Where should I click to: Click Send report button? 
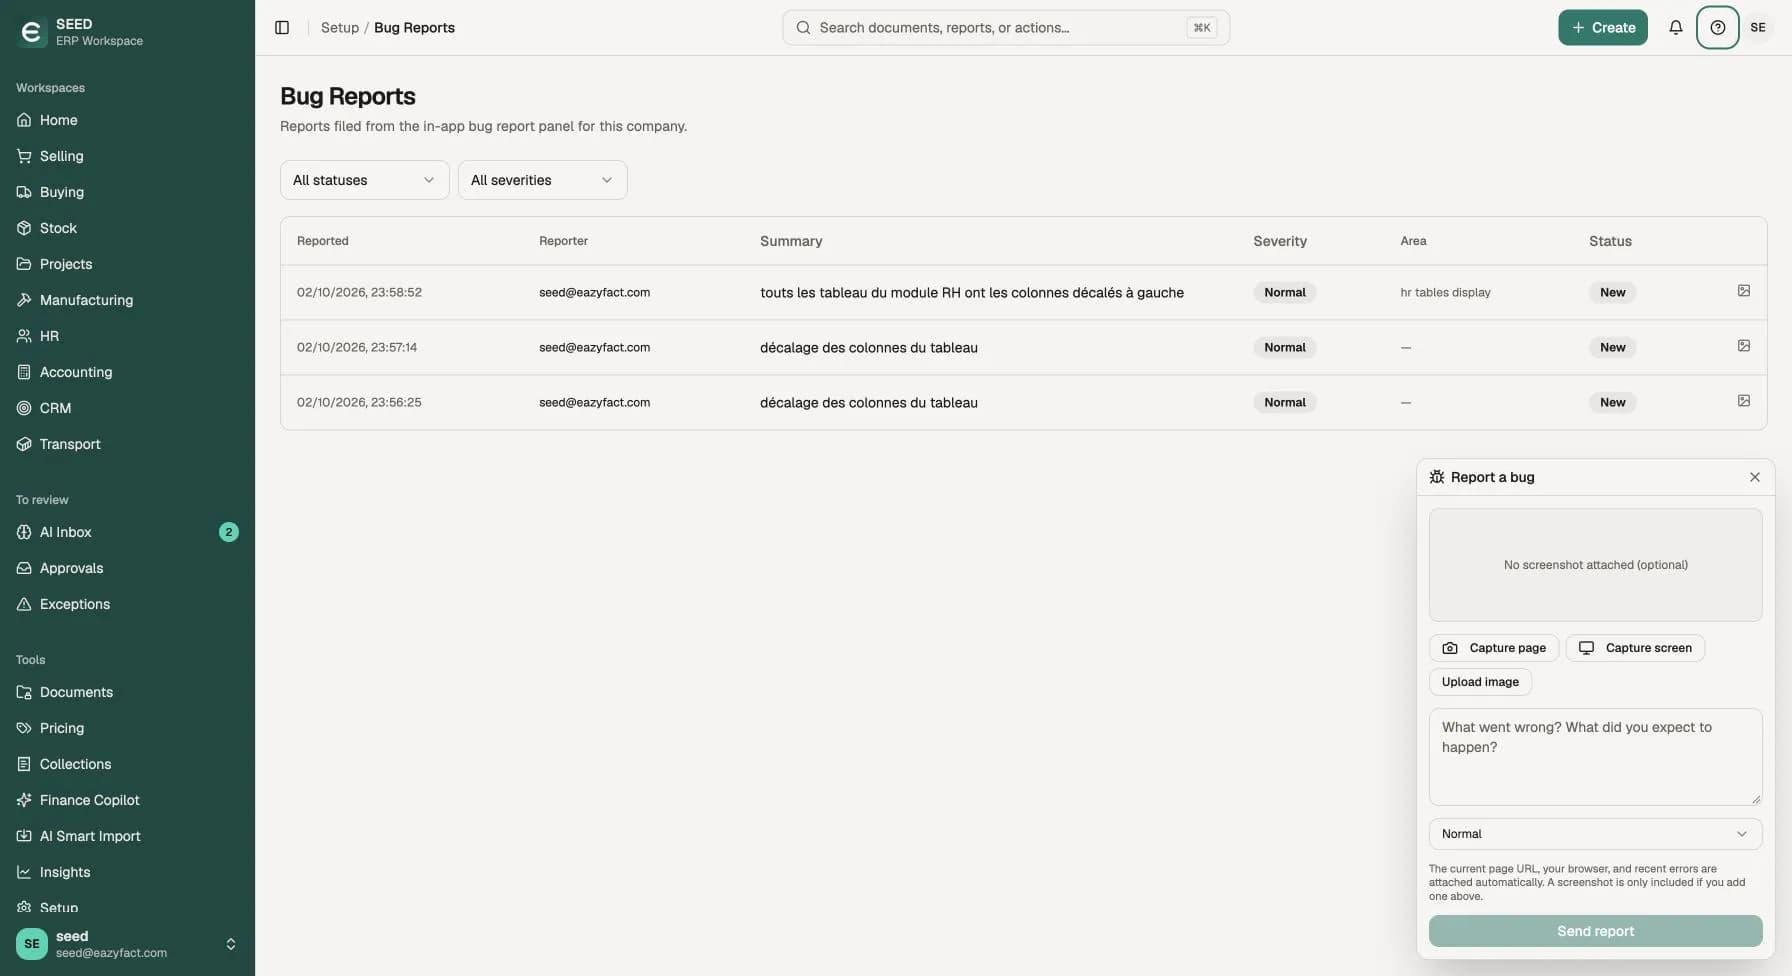(x=1595, y=931)
